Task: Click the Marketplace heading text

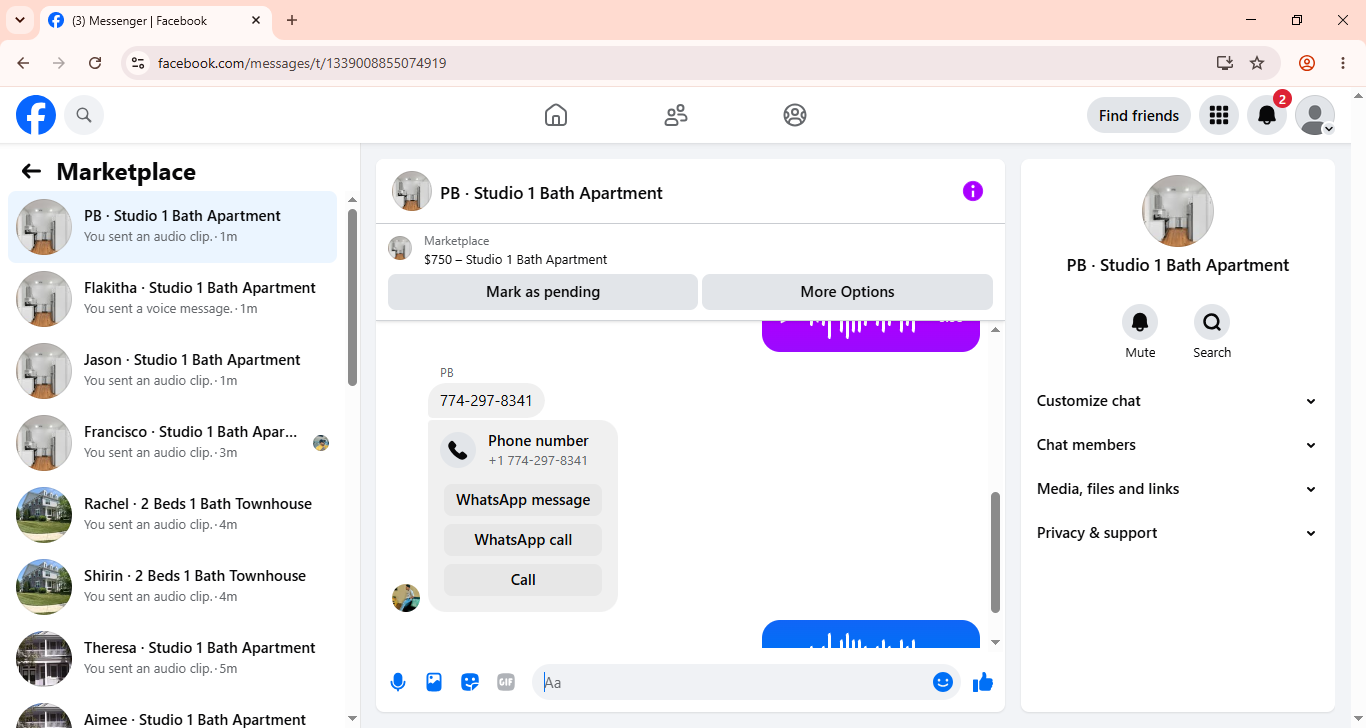Action: (x=126, y=172)
